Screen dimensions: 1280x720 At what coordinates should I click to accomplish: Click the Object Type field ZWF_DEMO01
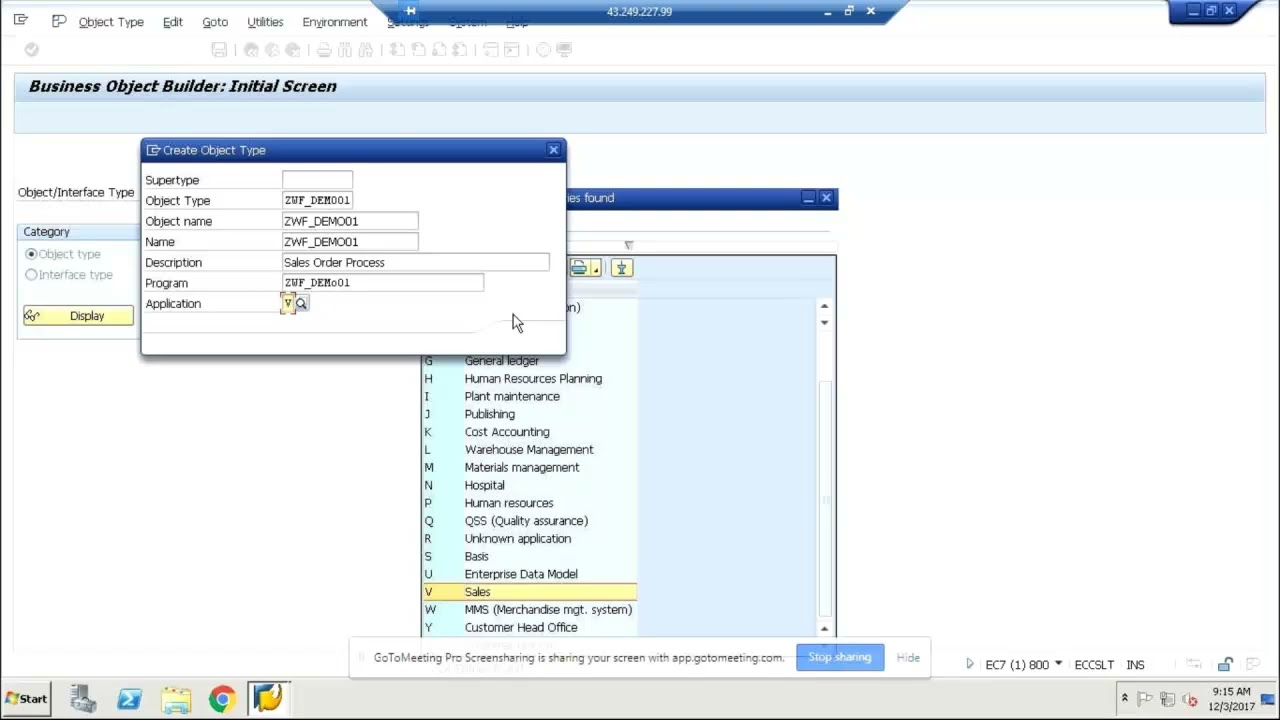(x=317, y=200)
